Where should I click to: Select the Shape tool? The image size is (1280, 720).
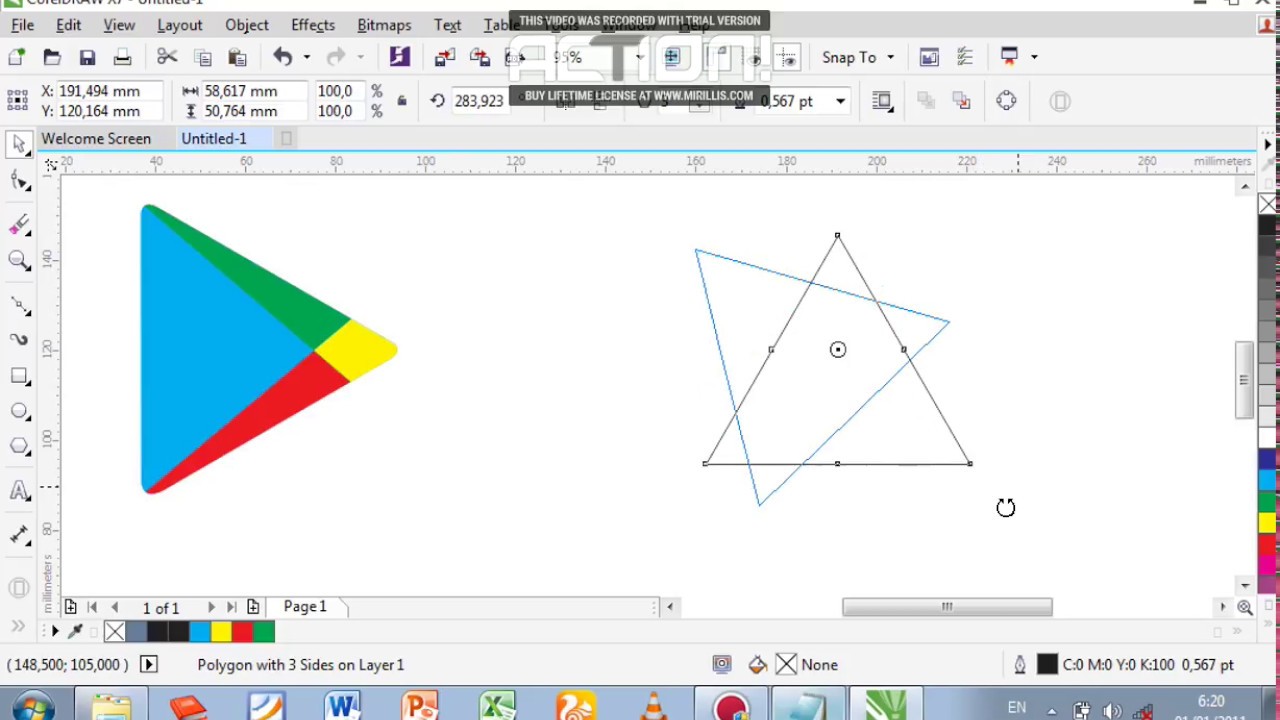click(x=19, y=182)
